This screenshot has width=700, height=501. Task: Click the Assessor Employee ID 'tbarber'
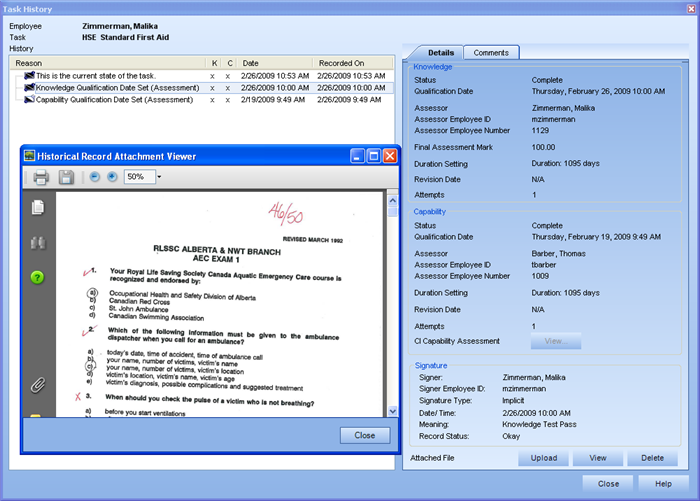coord(544,265)
